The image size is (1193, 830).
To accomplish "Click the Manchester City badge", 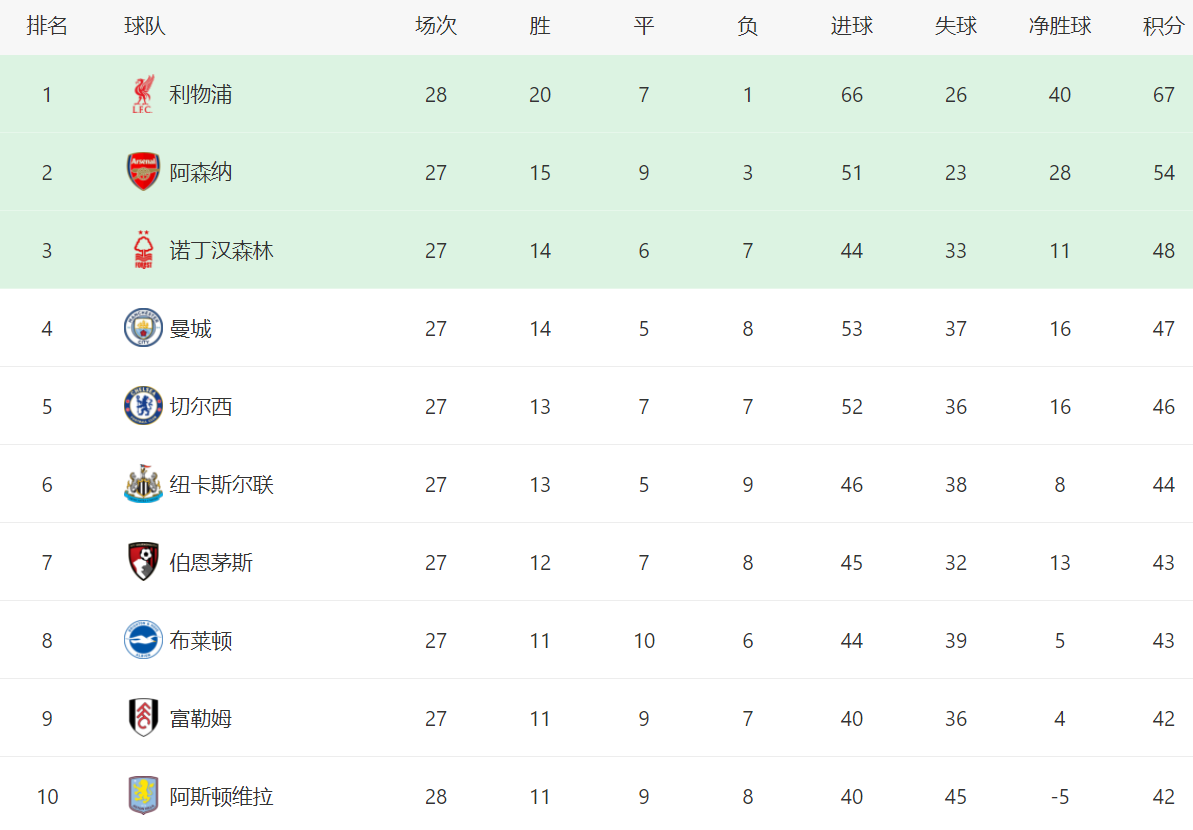I will coord(143,328).
